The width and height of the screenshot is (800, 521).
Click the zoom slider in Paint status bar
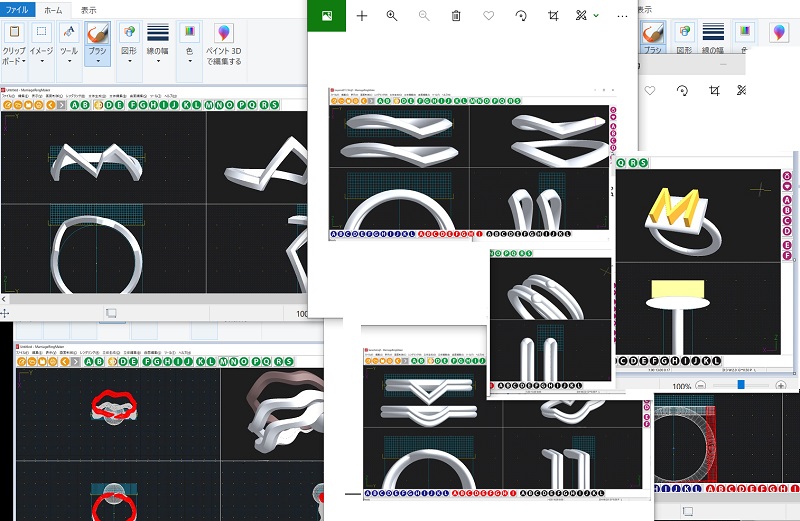pyautogui.click(x=741, y=385)
